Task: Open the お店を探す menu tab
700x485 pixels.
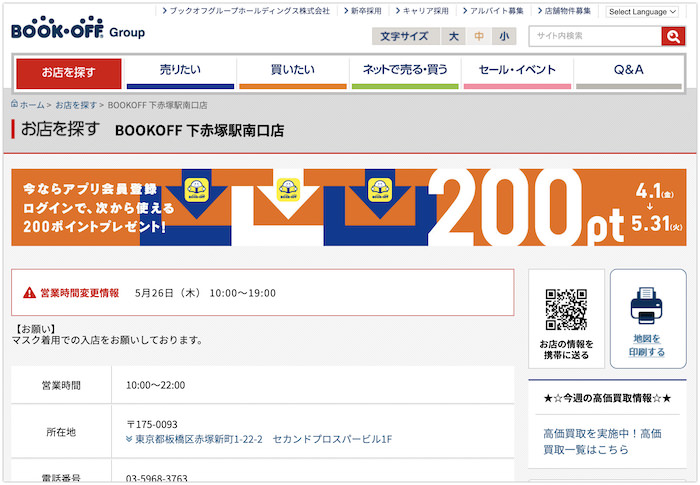Action: [x=69, y=73]
